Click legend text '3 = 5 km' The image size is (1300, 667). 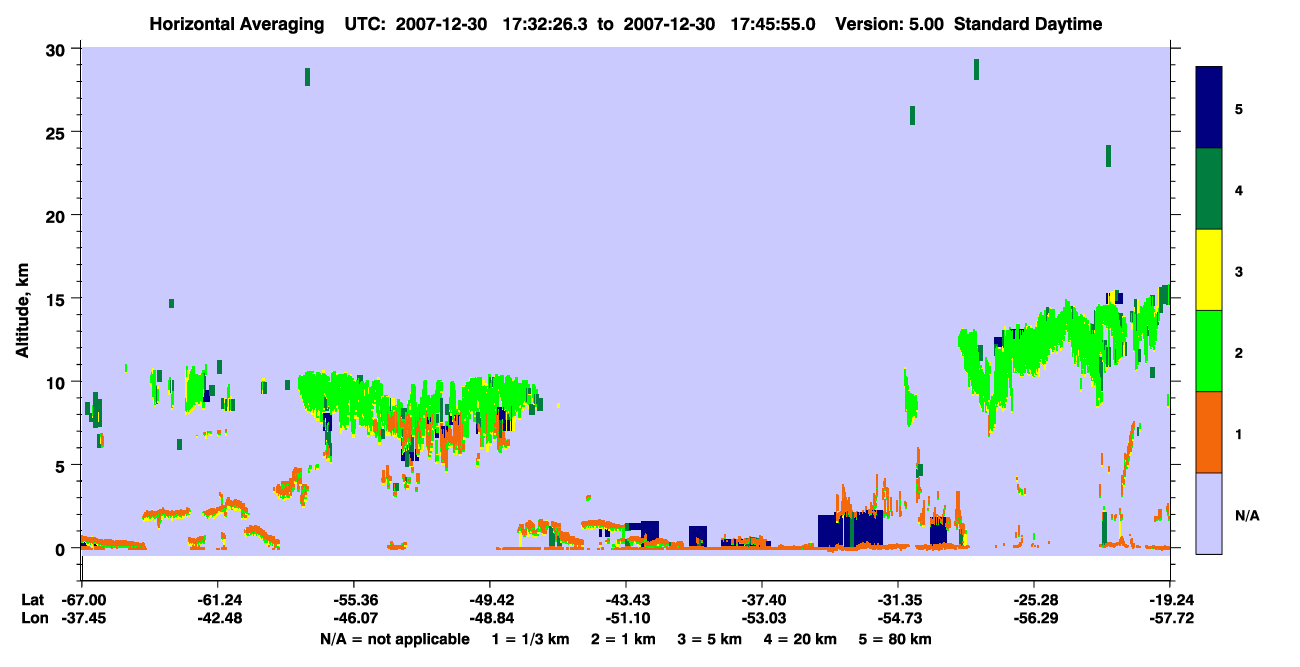[x=710, y=639]
